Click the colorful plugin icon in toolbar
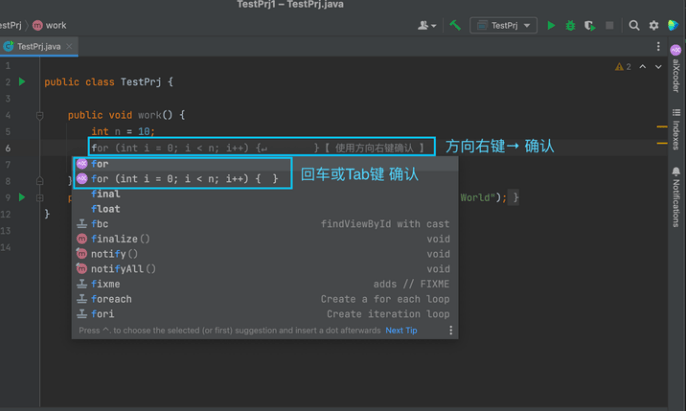Viewport: 686px width, 411px height. [x=673, y=25]
